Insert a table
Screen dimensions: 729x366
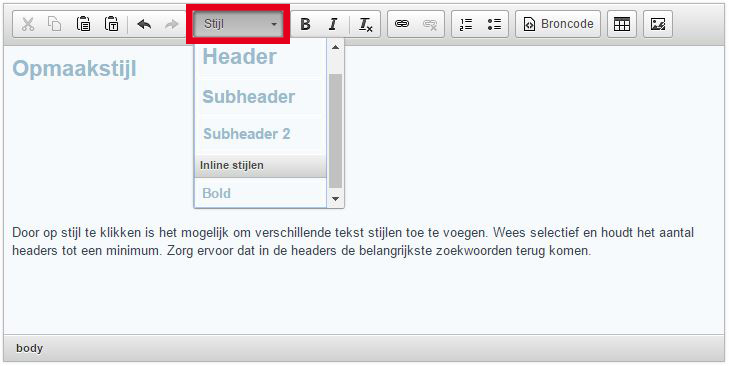[x=622, y=24]
